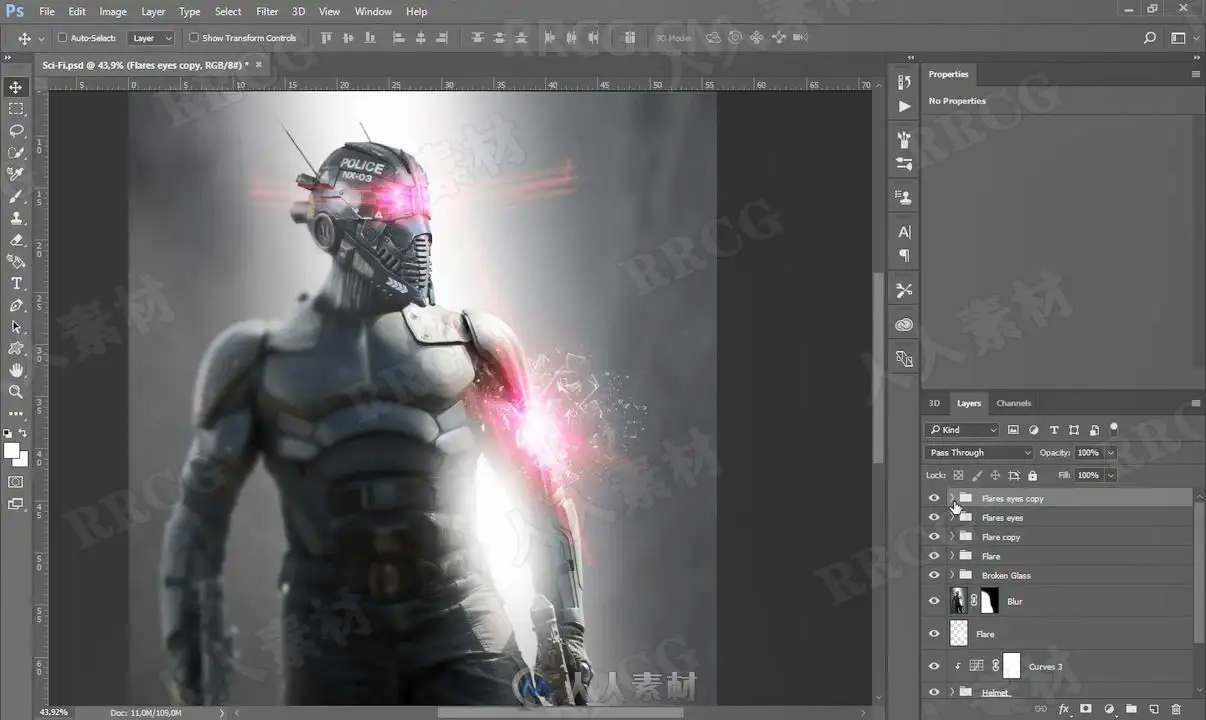Select the Eyedropper tool

click(x=16, y=174)
